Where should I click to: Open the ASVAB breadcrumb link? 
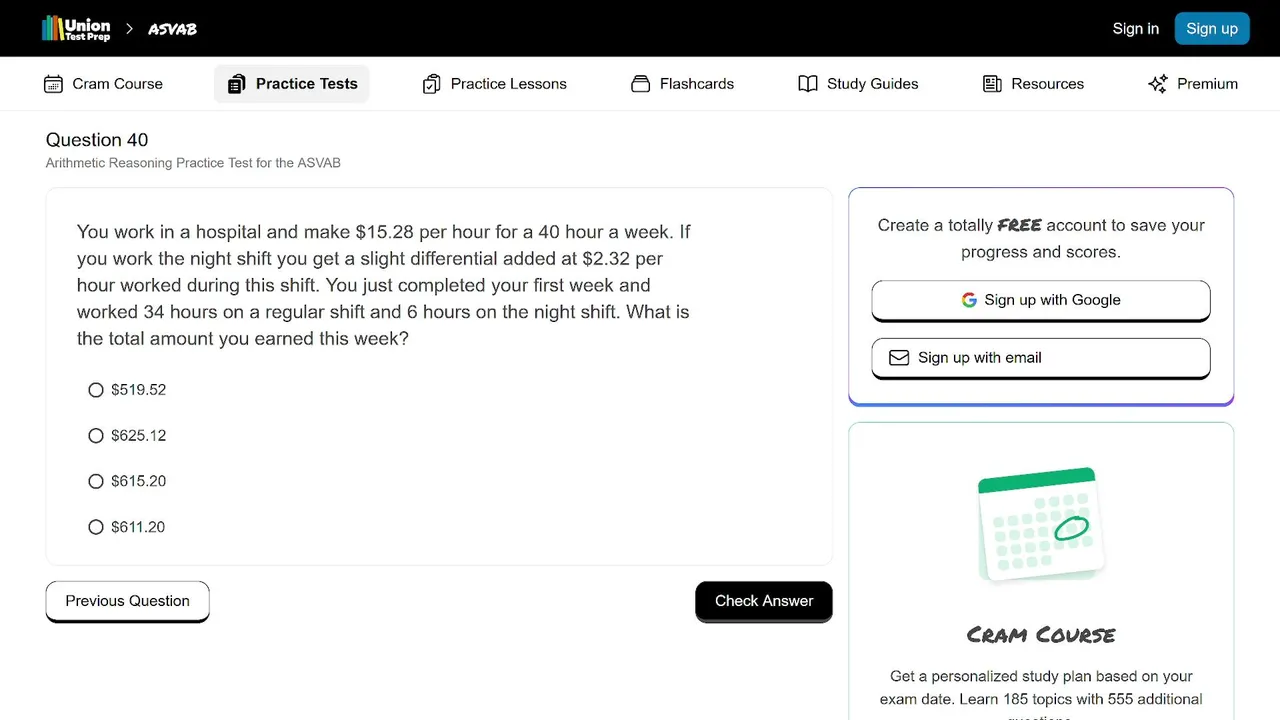tap(173, 29)
